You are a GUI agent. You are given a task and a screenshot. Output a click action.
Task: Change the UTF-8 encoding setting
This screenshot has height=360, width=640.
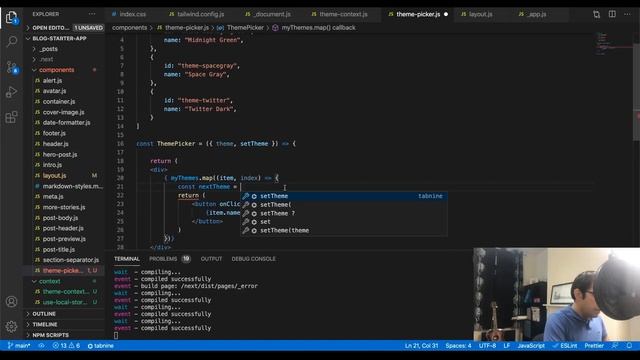[x=487, y=346]
